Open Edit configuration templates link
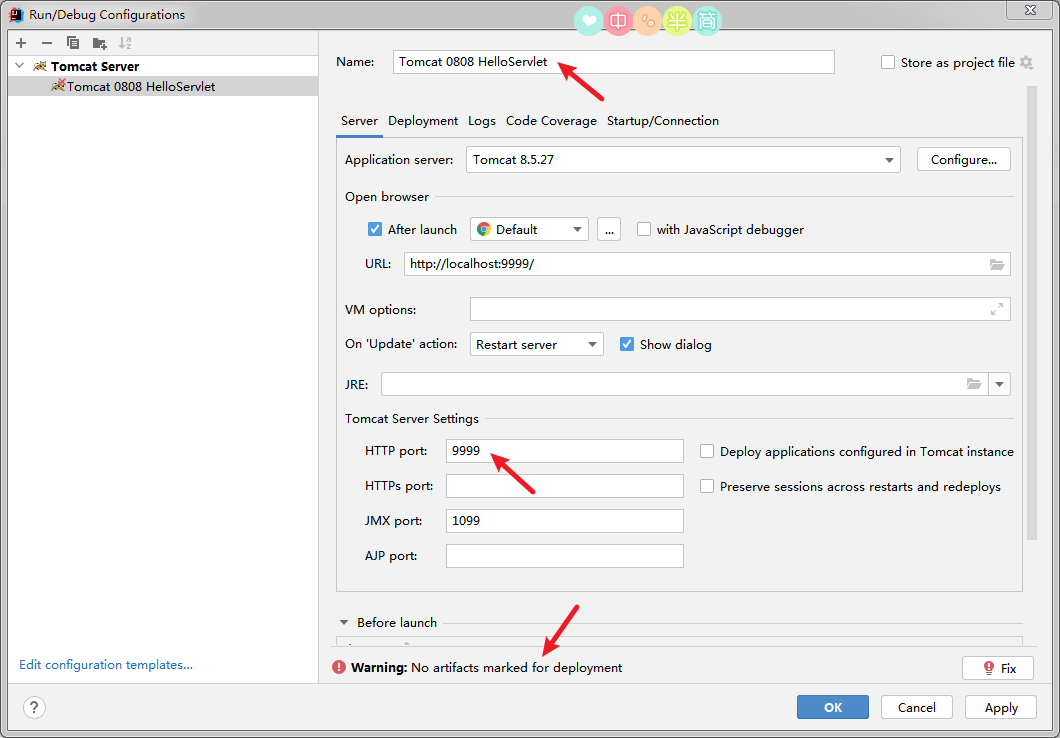 point(106,665)
